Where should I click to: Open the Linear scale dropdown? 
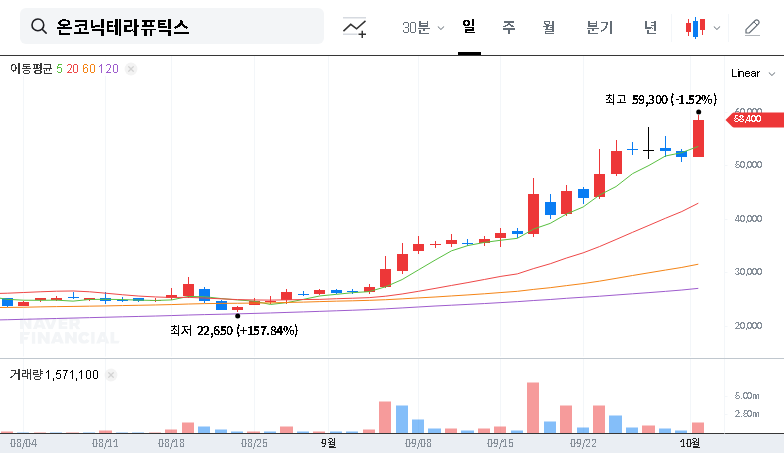(753, 73)
